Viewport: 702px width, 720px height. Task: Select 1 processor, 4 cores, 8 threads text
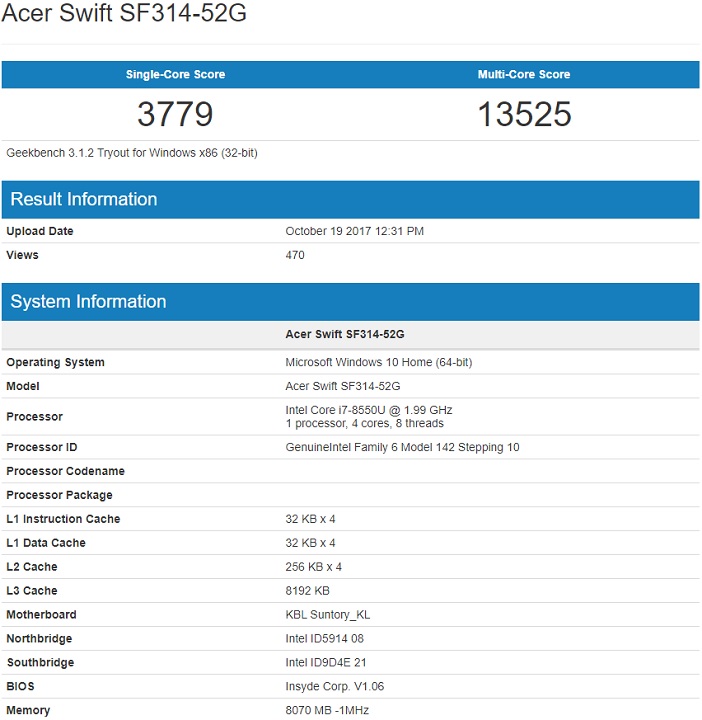365,423
